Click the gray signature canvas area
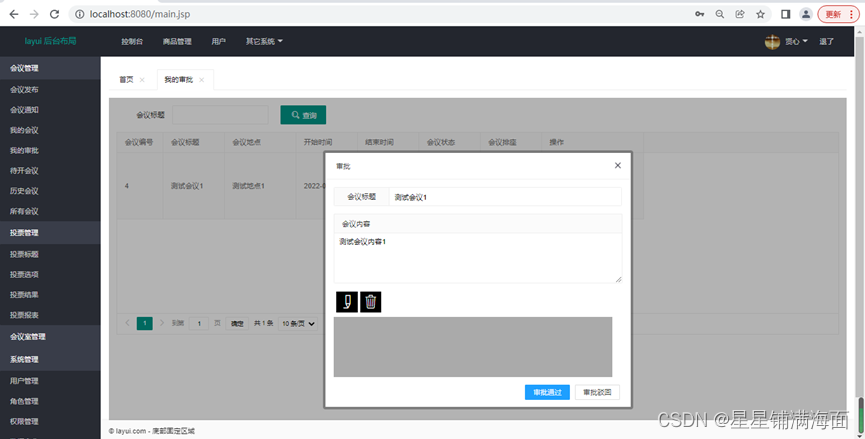The height and width of the screenshot is (439, 865). [473, 347]
